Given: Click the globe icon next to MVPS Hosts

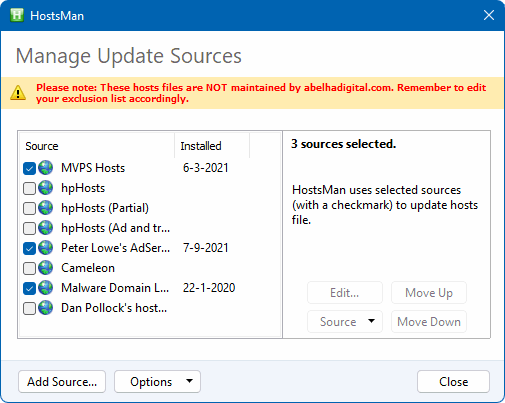Looking at the screenshot, I should pos(45,168).
